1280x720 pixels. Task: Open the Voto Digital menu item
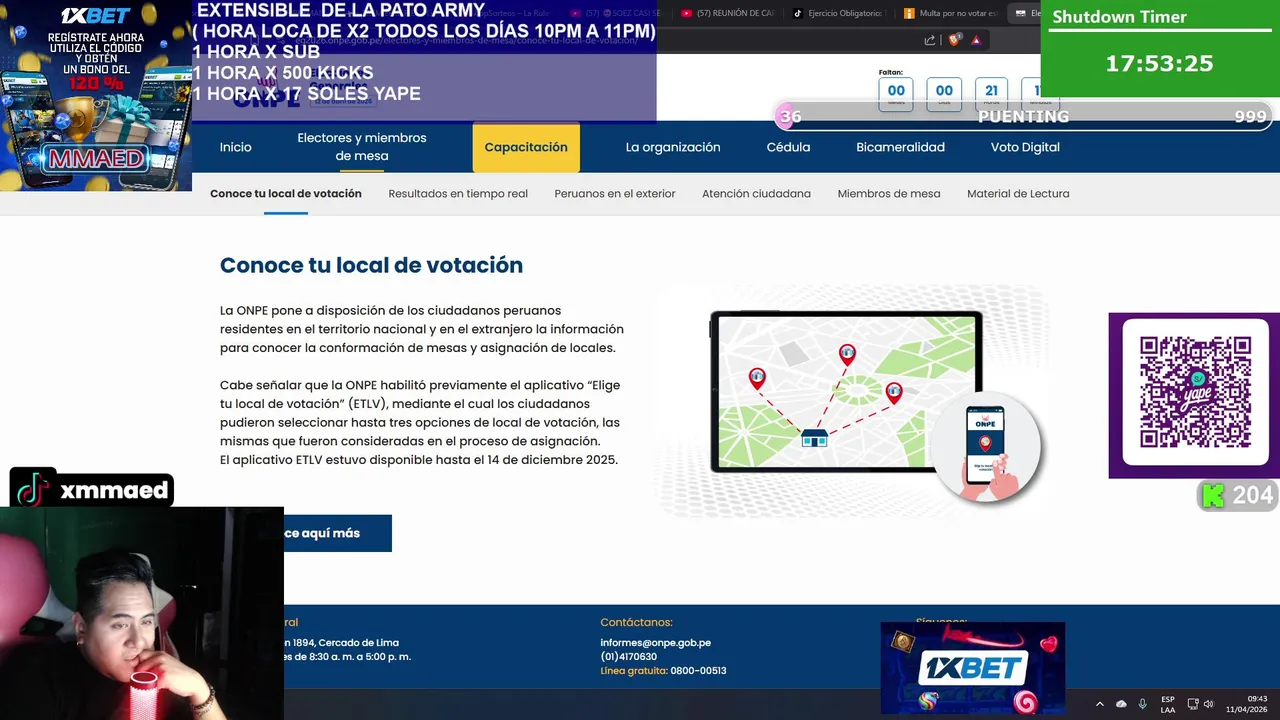(1025, 147)
